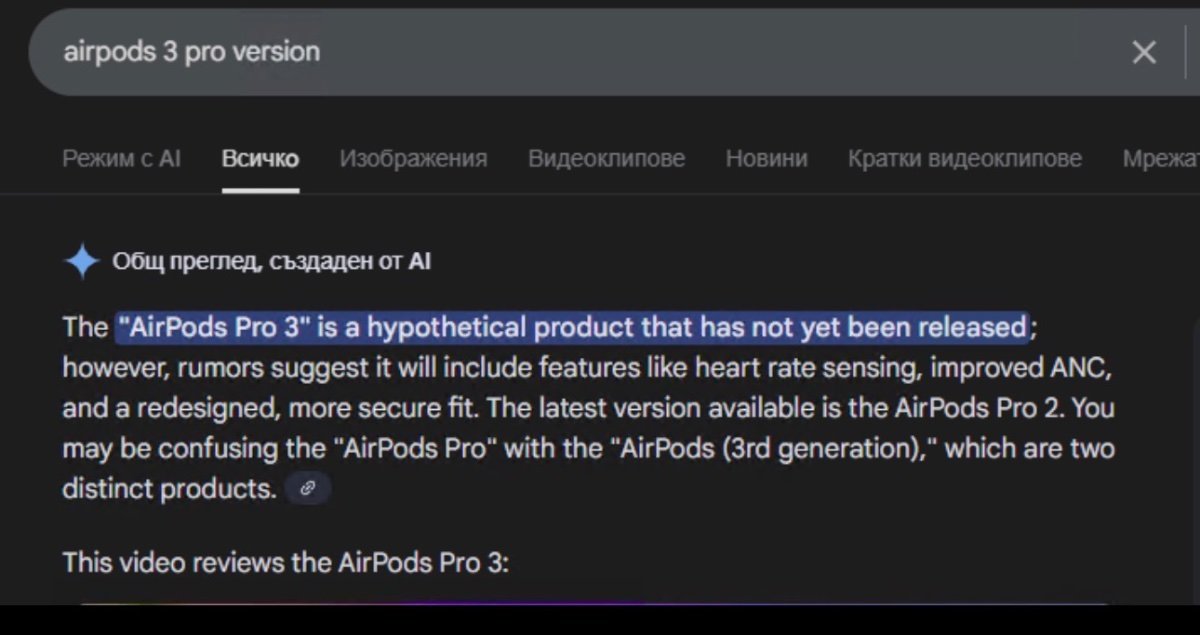Open the Изображения tab

[x=413, y=158]
